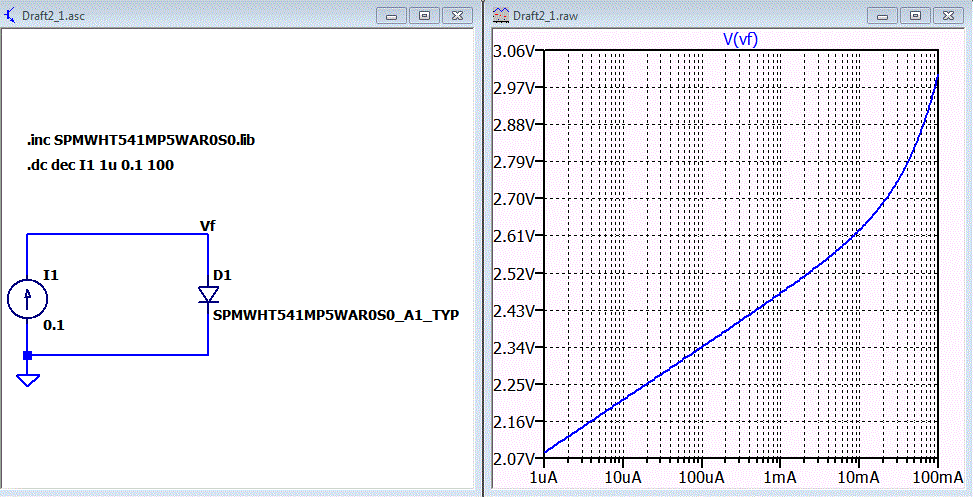This screenshot has height=497, width=973.
Task: Click the .inc SPMWHT541MP5WAR0S0.lib directive
Action: 141,141
